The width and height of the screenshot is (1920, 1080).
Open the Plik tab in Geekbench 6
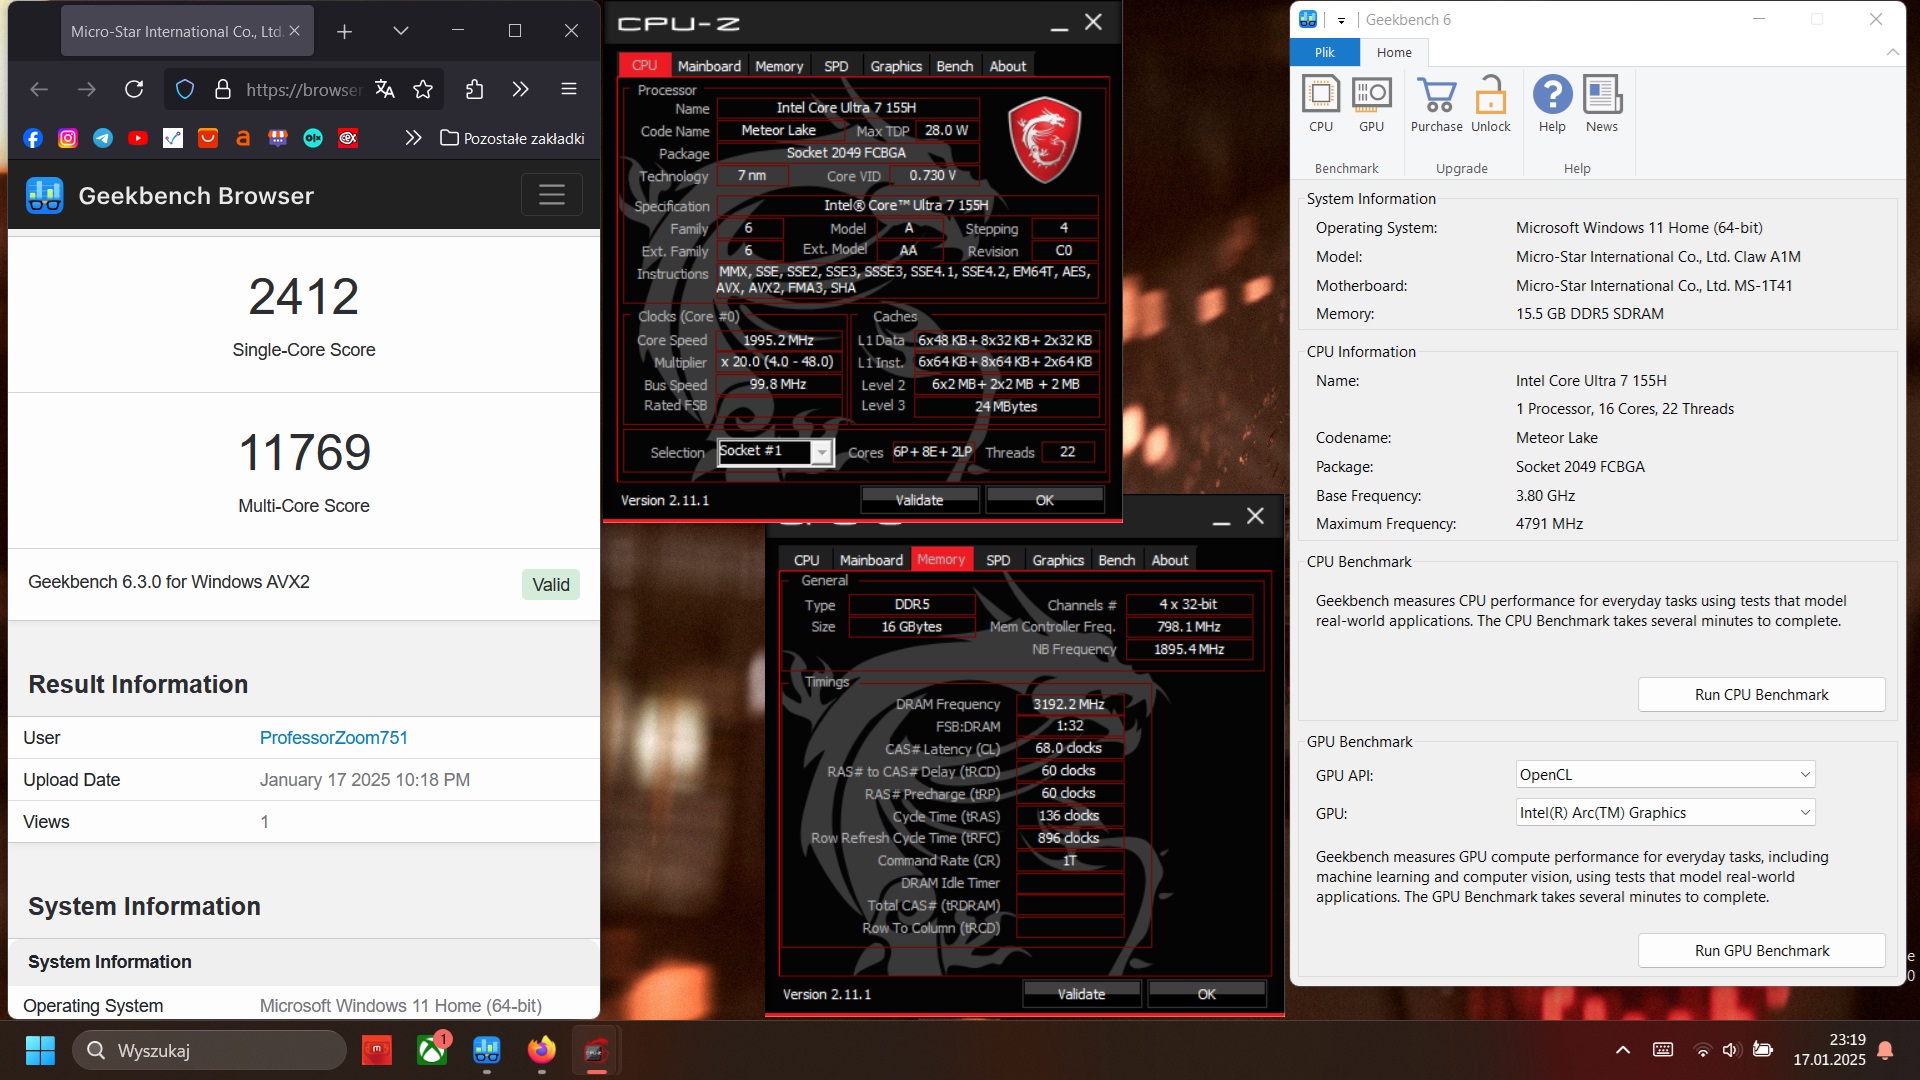pos(1324,52)
